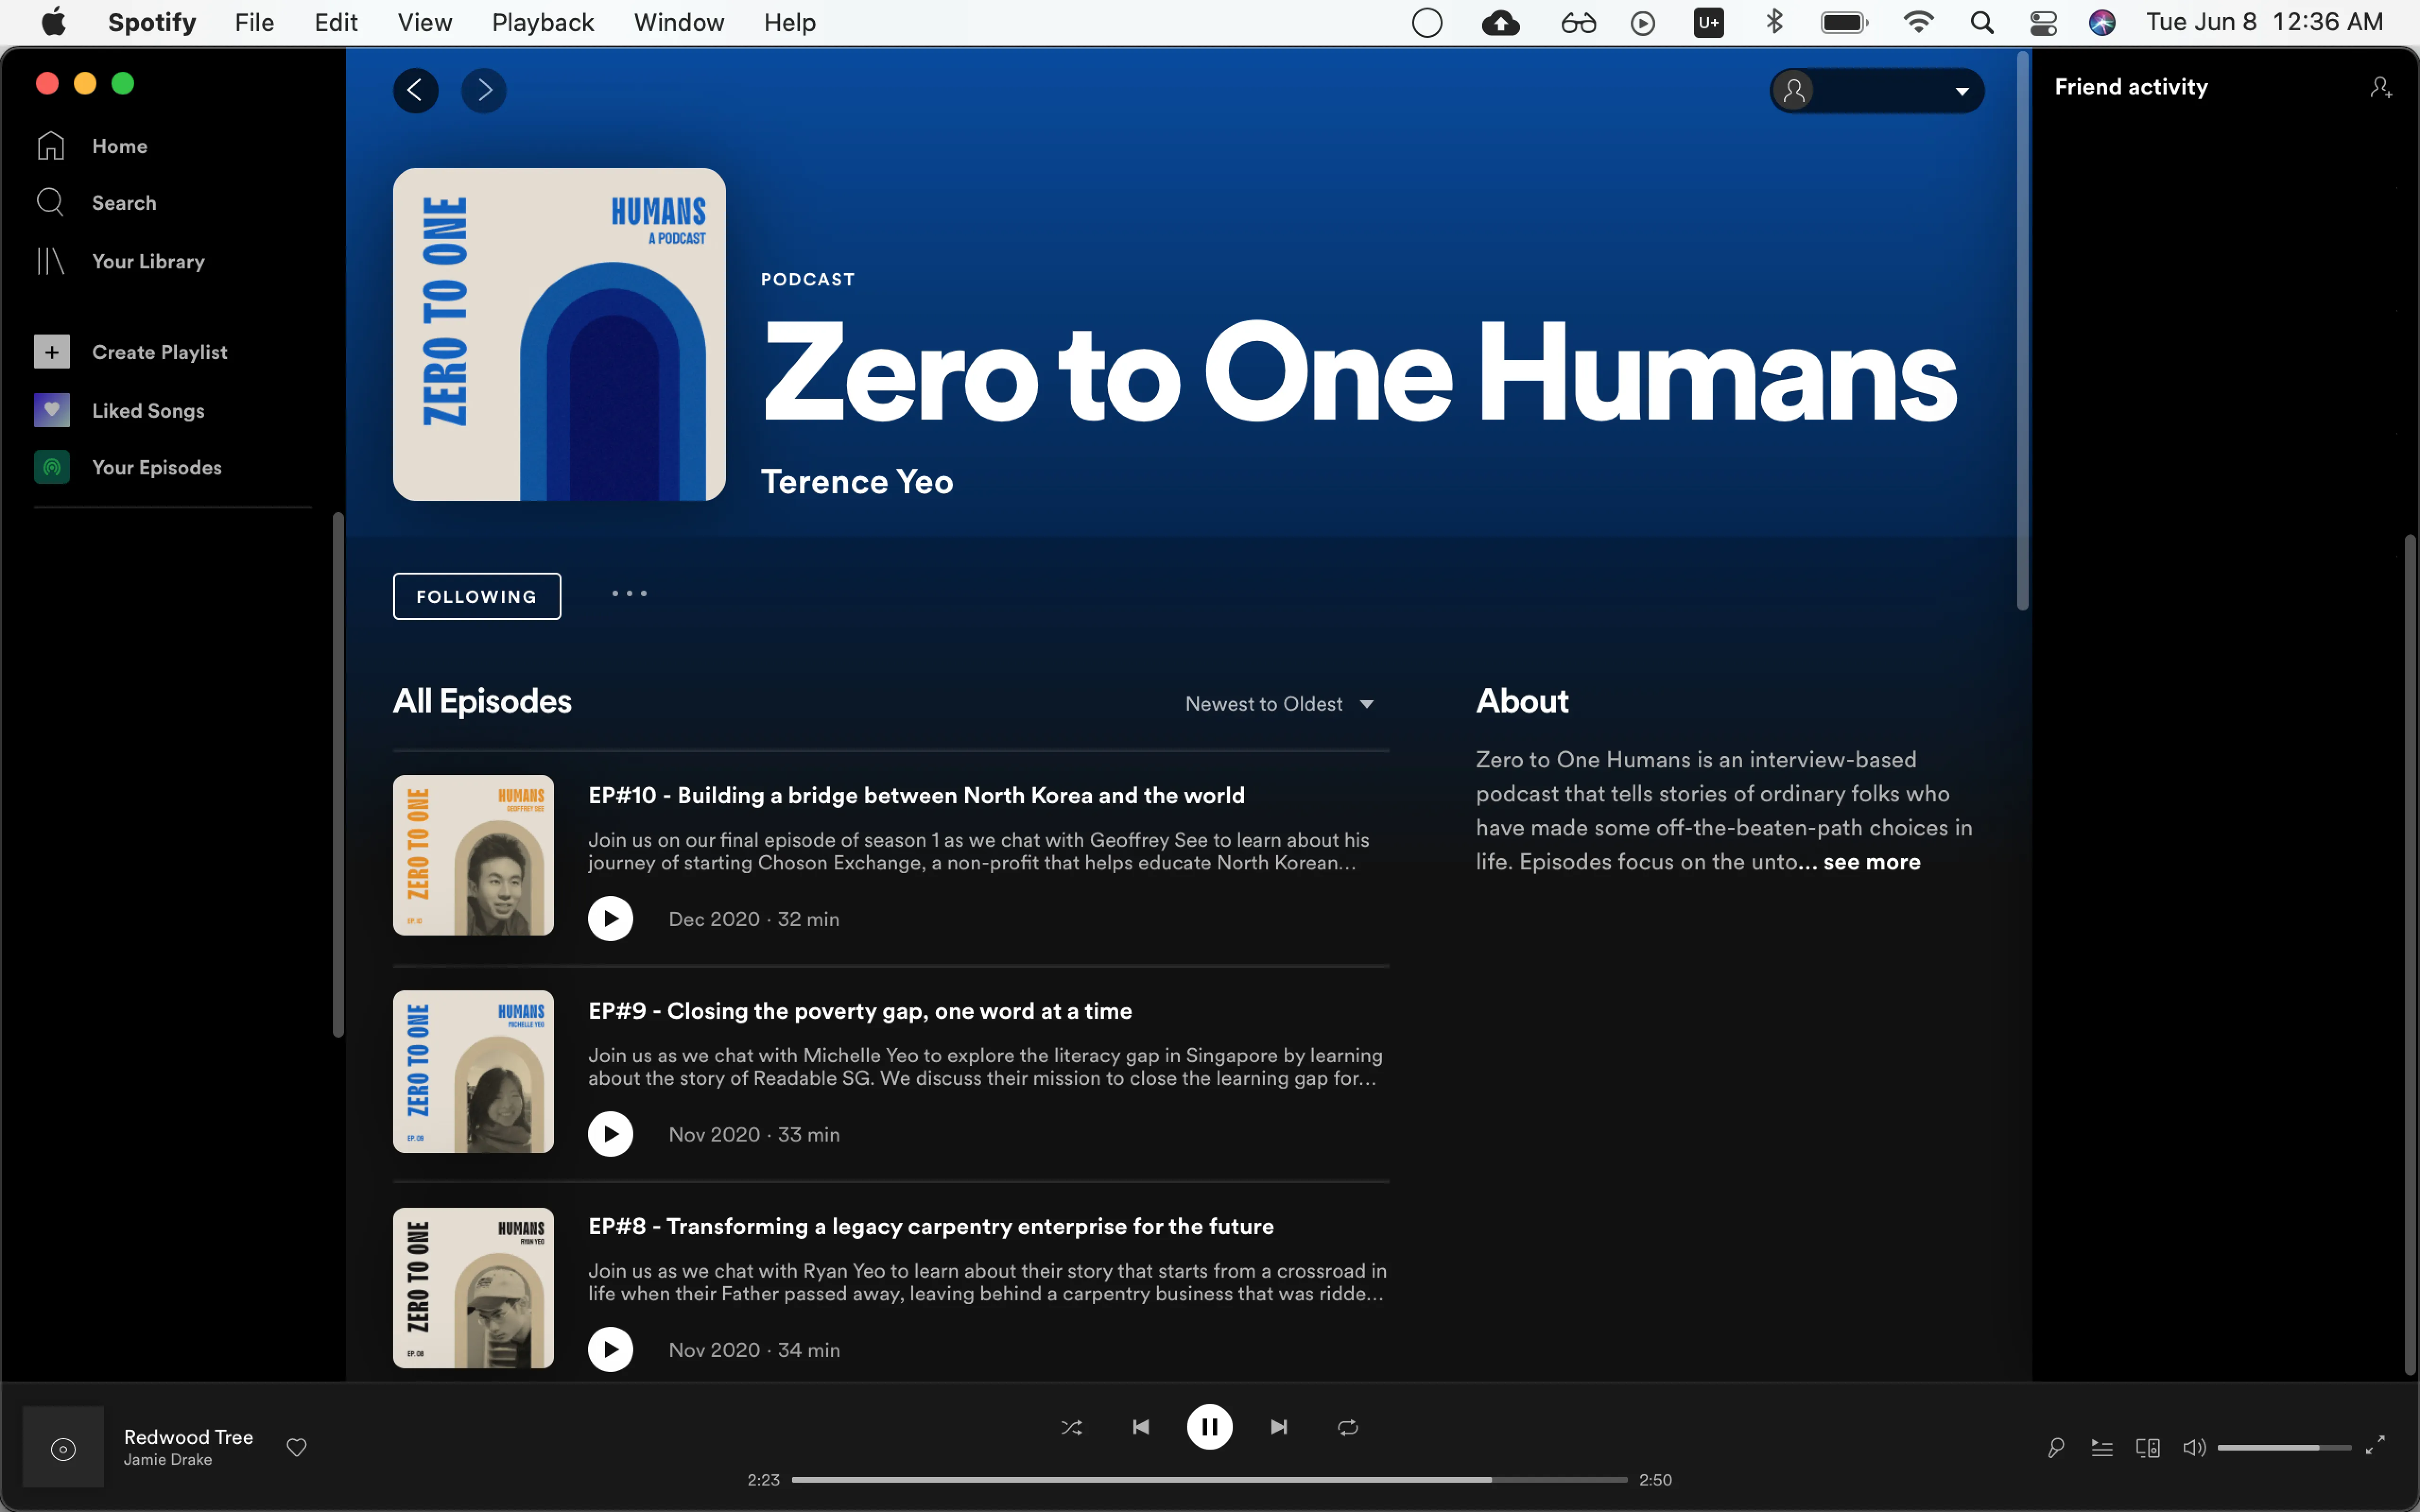Open Home in the sidebar
This screenshot has width=2420, height=1512.
pyautogui.click(x=92, y=146)
